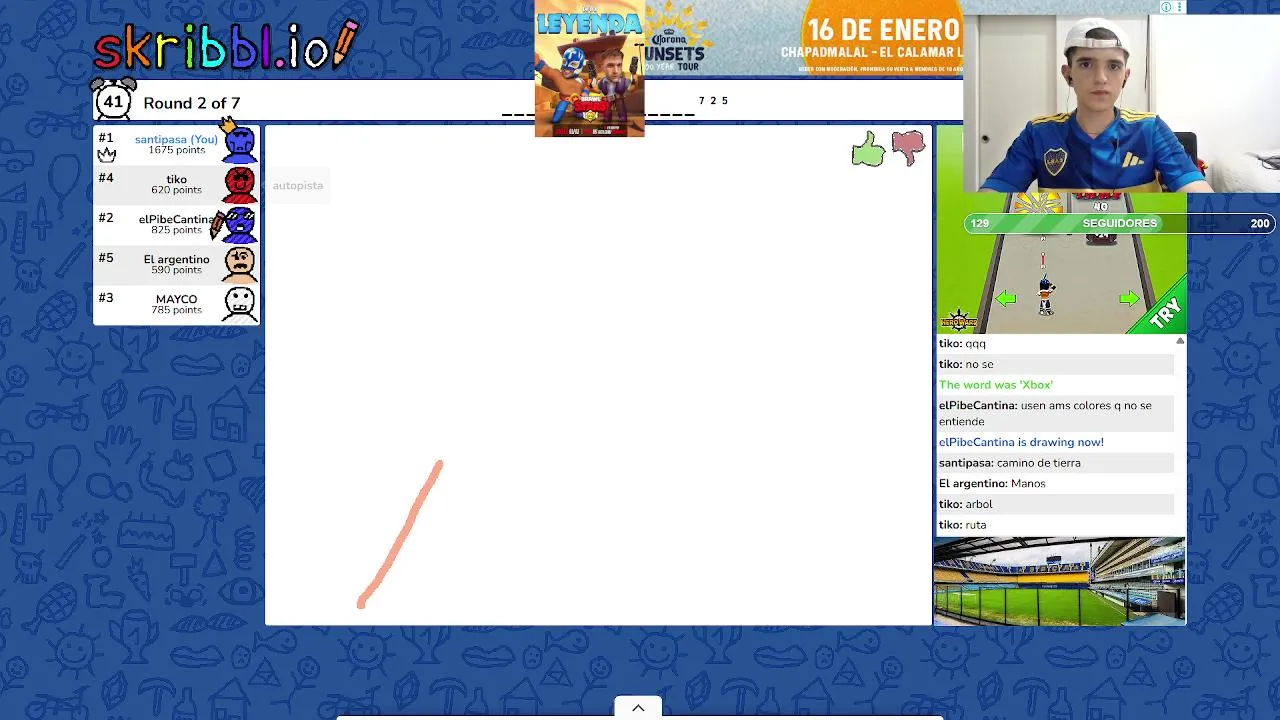Screen dimensions: 1280x720
Task: Select player tiko in the list
Action: pos(176,184)
